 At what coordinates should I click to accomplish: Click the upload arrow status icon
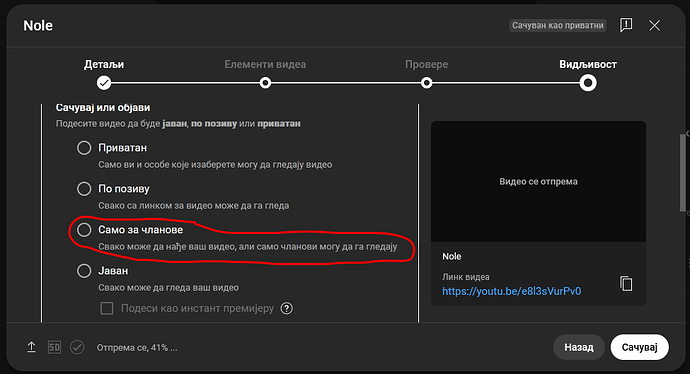(31, 348)
